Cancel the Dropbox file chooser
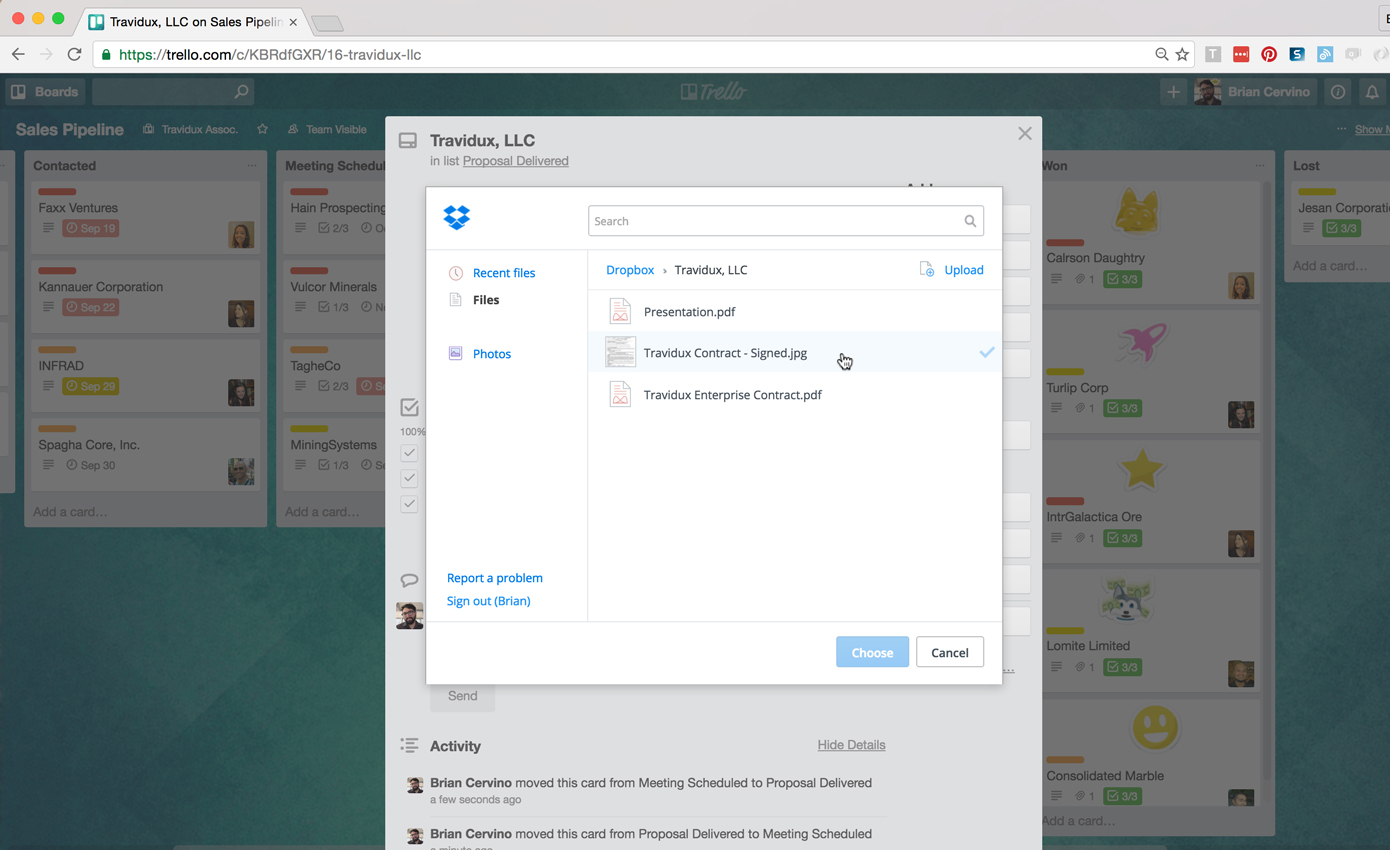This screenshot has height=850, width=1390. tap(949, 653)
